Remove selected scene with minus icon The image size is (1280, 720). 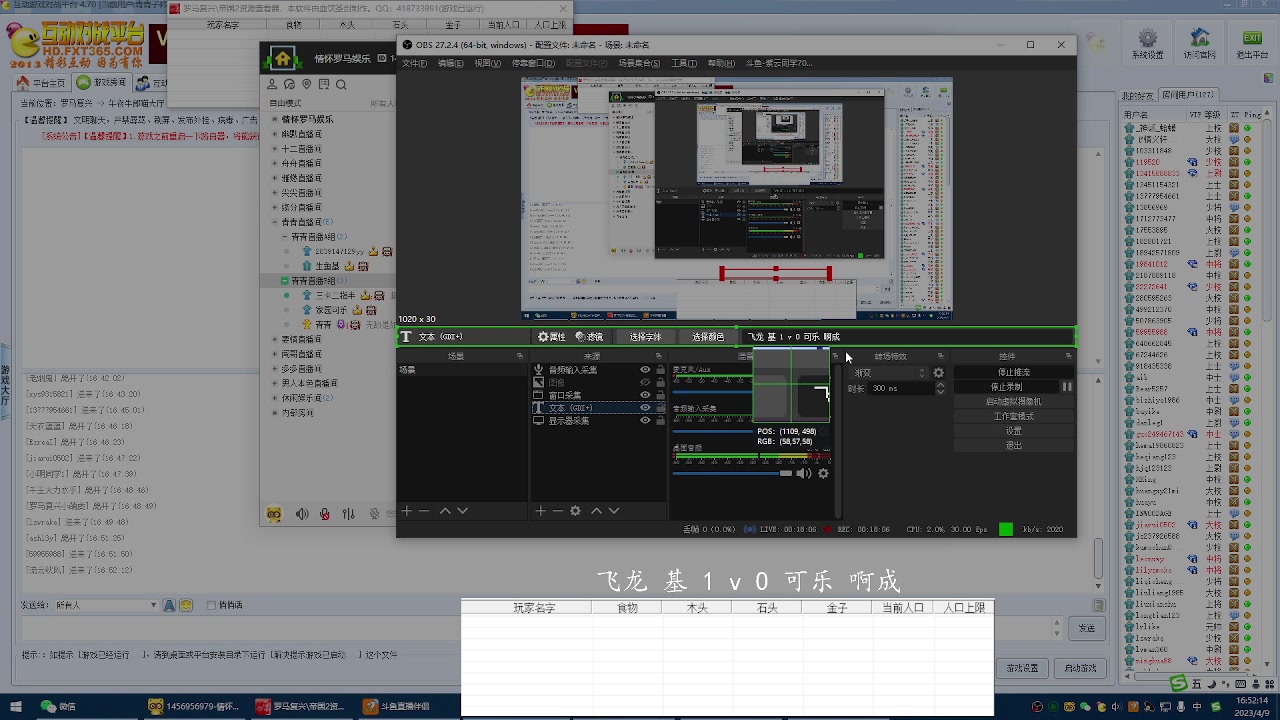(x=424, y=511)
